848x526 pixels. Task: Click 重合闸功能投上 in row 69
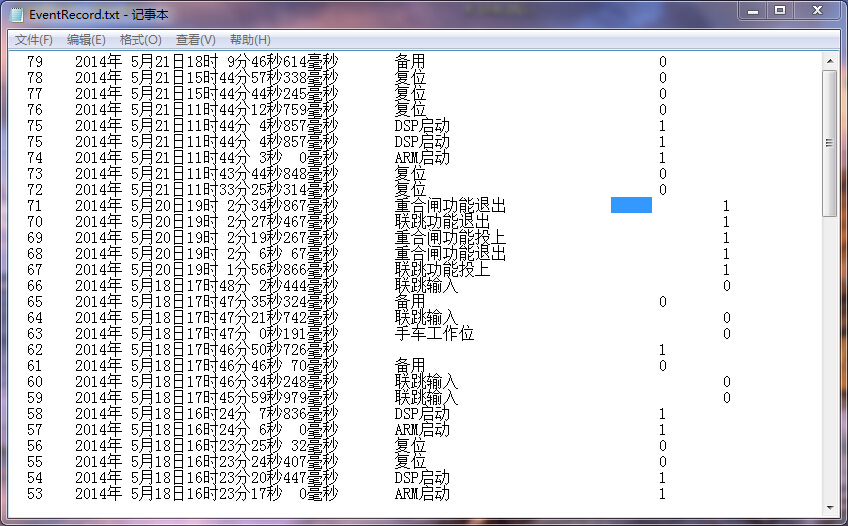(450, 238)
